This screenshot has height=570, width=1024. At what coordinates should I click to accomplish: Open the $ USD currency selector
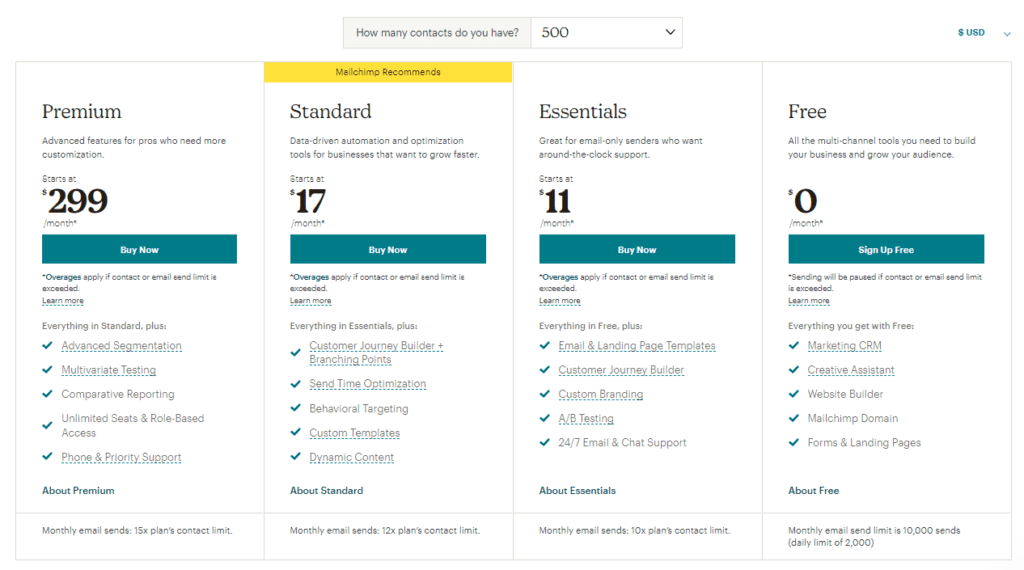pos(984,33)
